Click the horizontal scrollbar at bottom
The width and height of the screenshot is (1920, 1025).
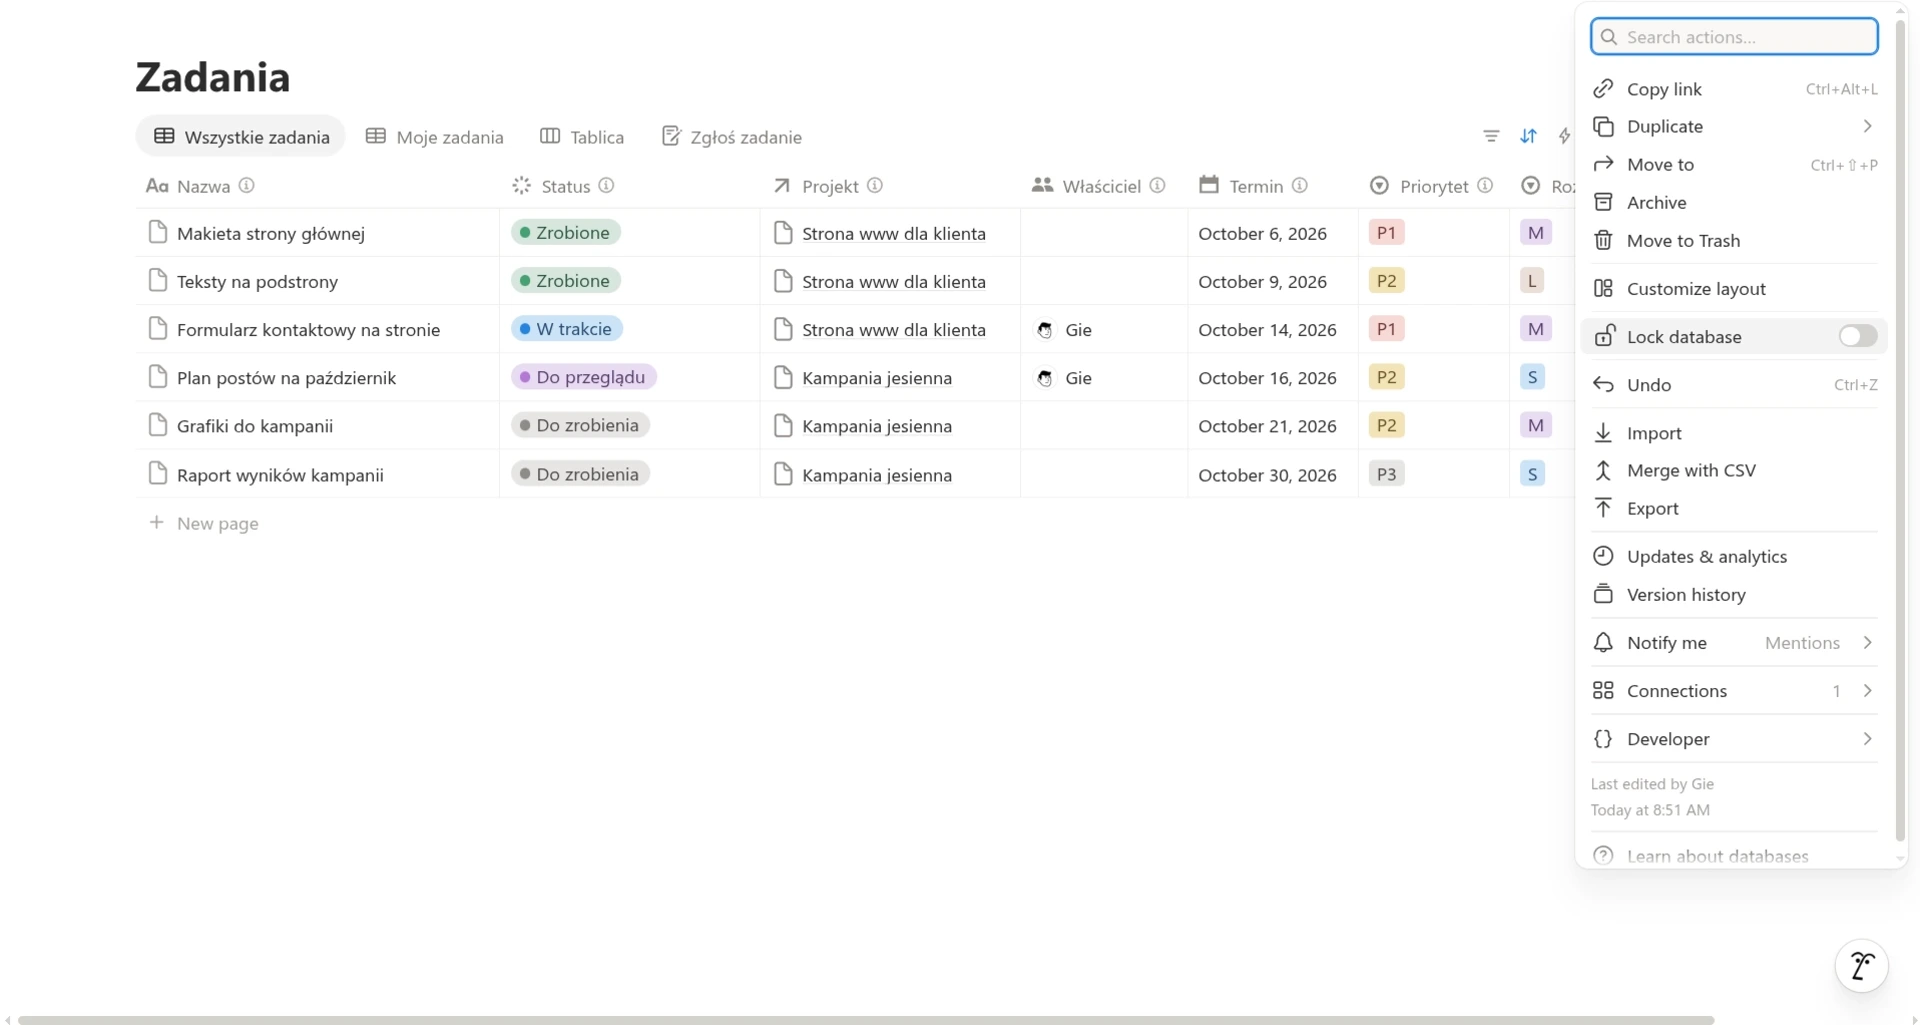(866, 1020)
